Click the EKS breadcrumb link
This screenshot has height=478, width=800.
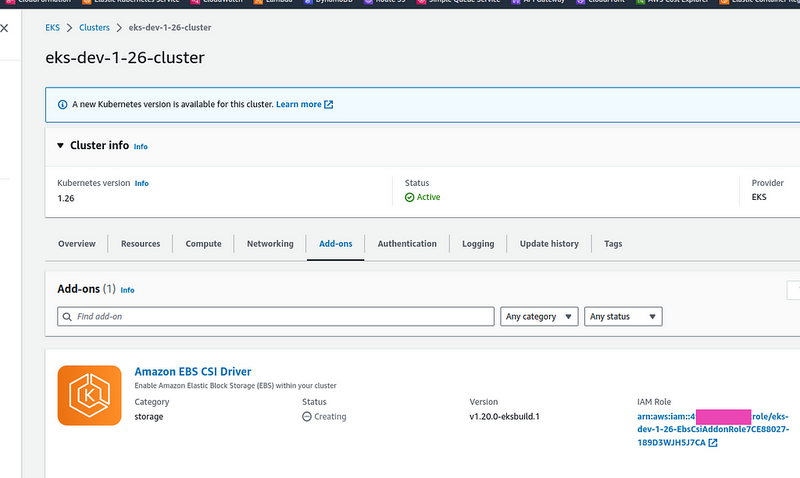pyautogui.click(x=54, y=27)
